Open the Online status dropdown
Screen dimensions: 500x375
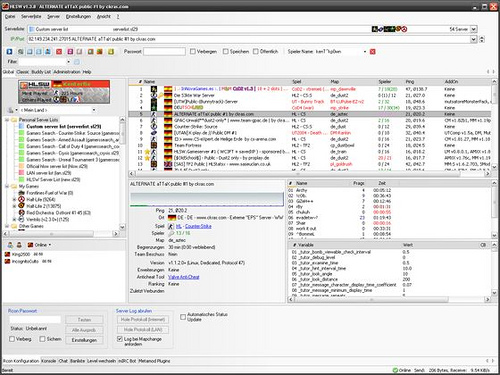tap(50, 245)
